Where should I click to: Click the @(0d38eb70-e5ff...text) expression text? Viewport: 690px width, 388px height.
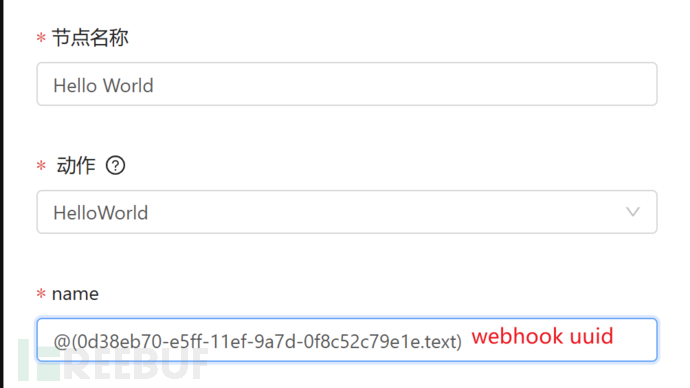(x=257, y=341)
